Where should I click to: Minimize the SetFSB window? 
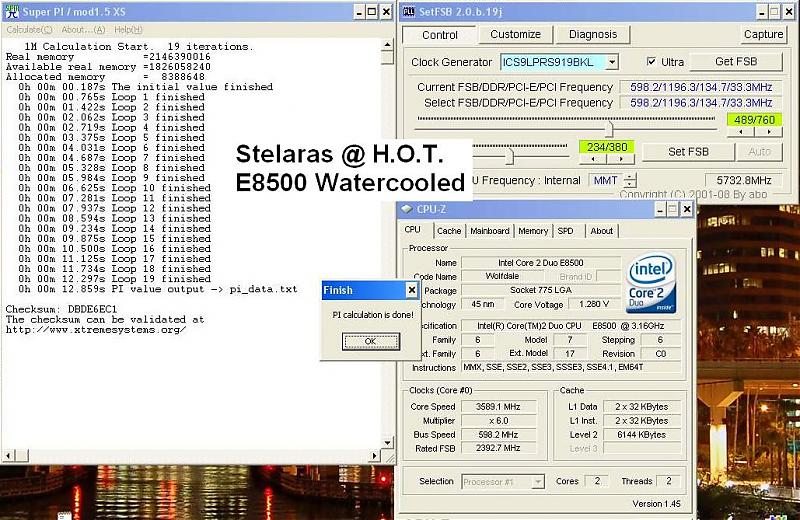(x=762, y=12)
